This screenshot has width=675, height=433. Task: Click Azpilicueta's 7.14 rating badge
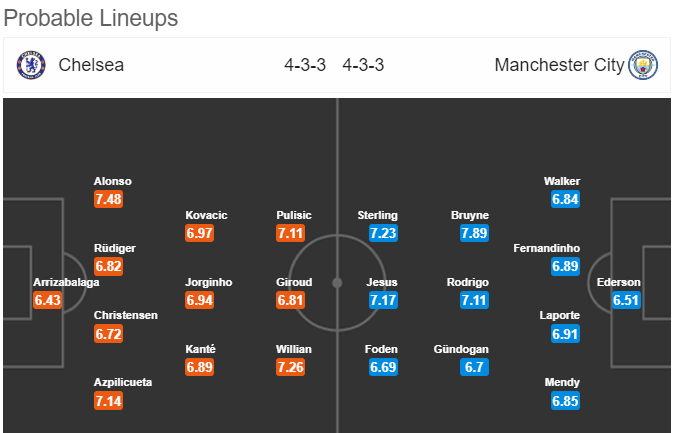[109, 401]
